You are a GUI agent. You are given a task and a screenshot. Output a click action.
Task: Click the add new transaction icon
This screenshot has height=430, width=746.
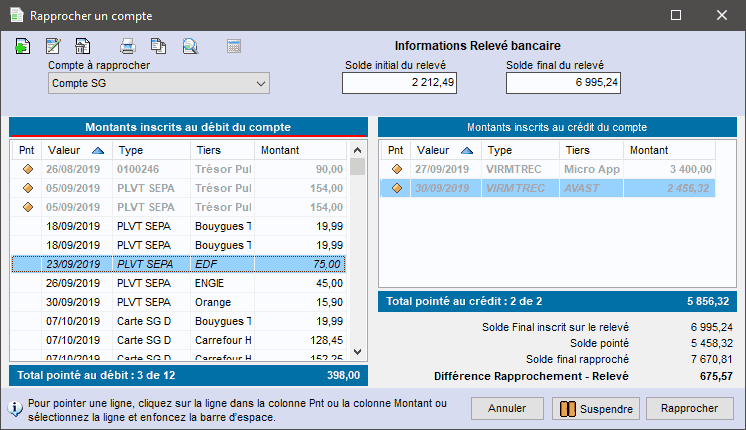pyautogui.click(x=23, y=46)
